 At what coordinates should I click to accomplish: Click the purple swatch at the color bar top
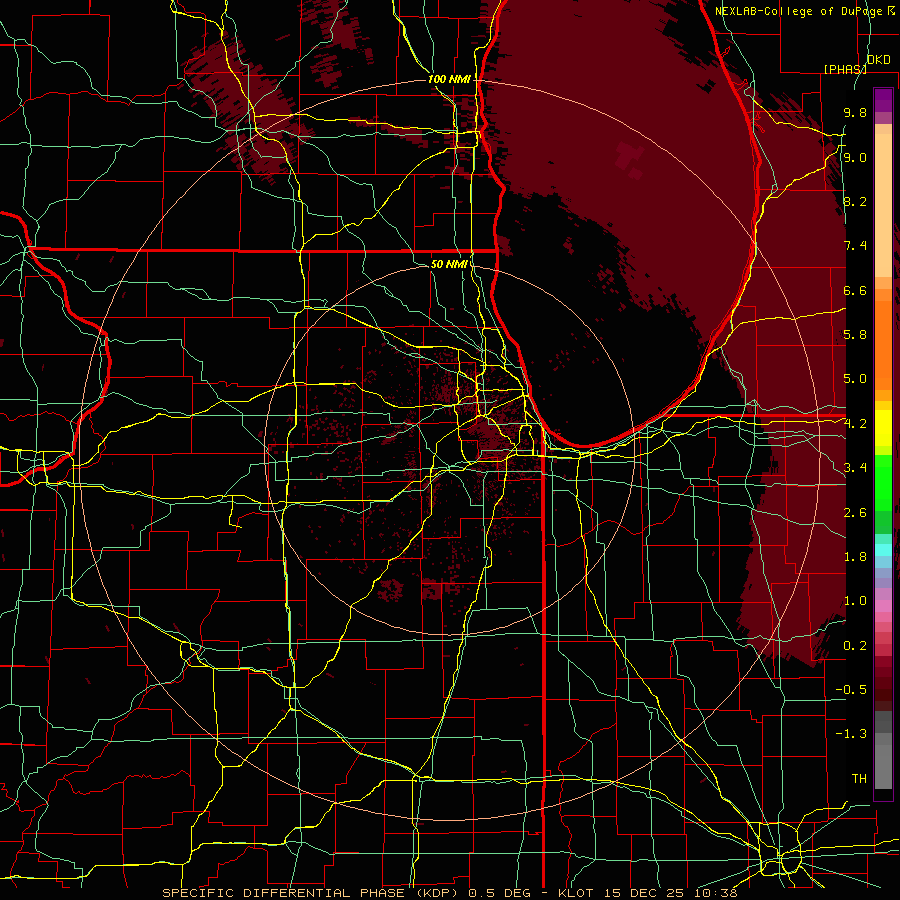883,100
